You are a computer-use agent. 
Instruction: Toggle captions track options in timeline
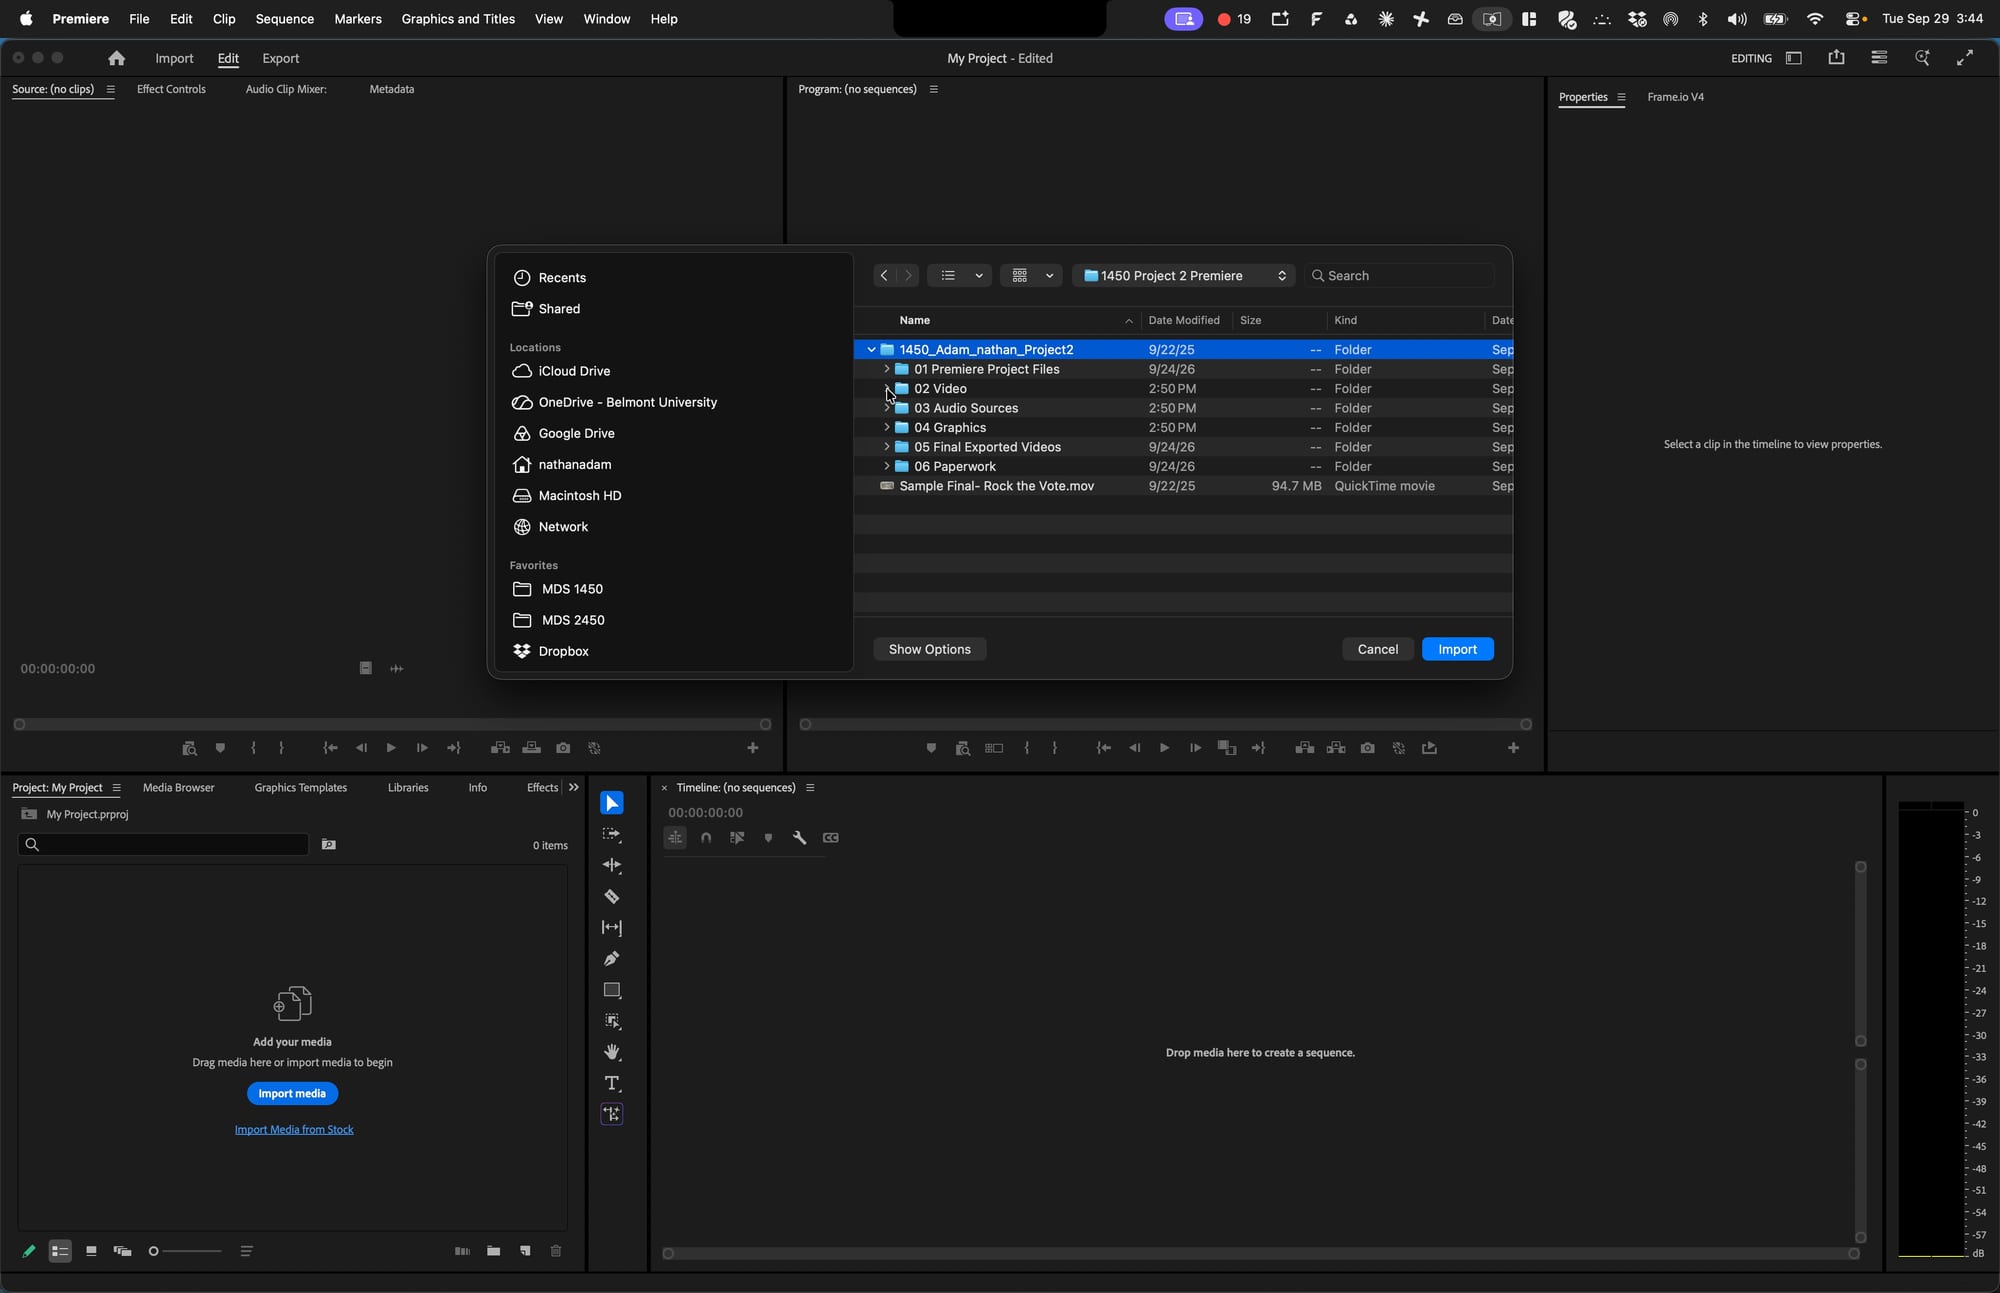831,838
